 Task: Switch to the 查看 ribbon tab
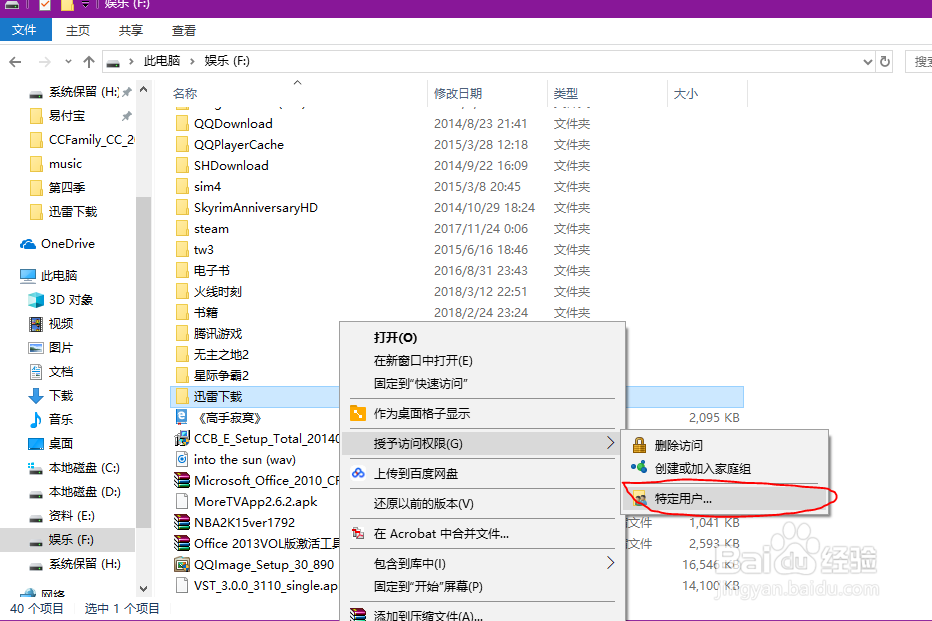click(x=184, y=30)
